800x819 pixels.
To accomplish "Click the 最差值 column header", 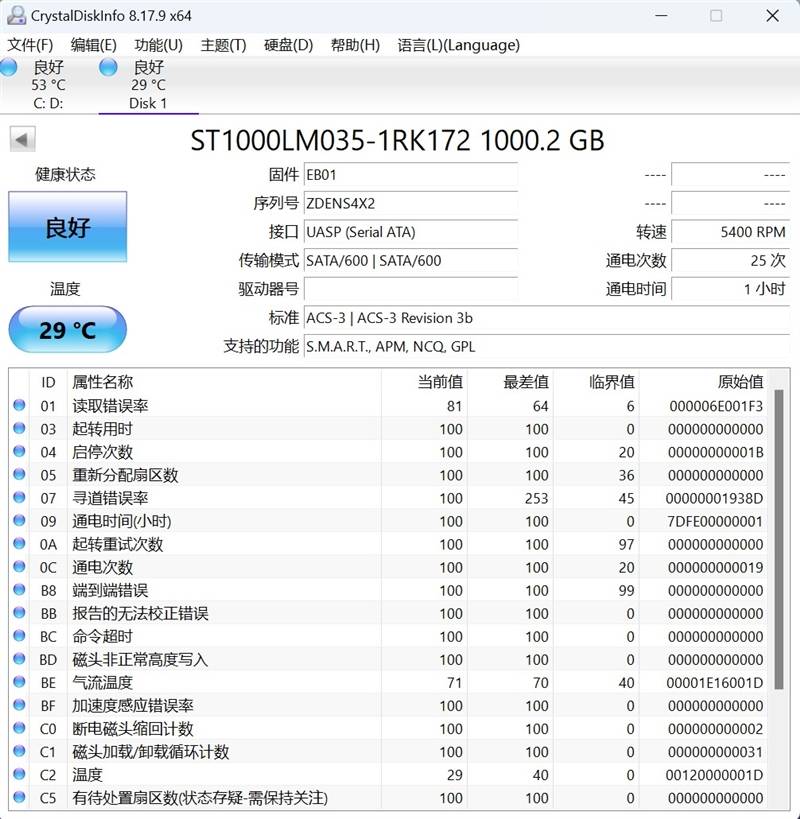I will click(x=510, y=382).
